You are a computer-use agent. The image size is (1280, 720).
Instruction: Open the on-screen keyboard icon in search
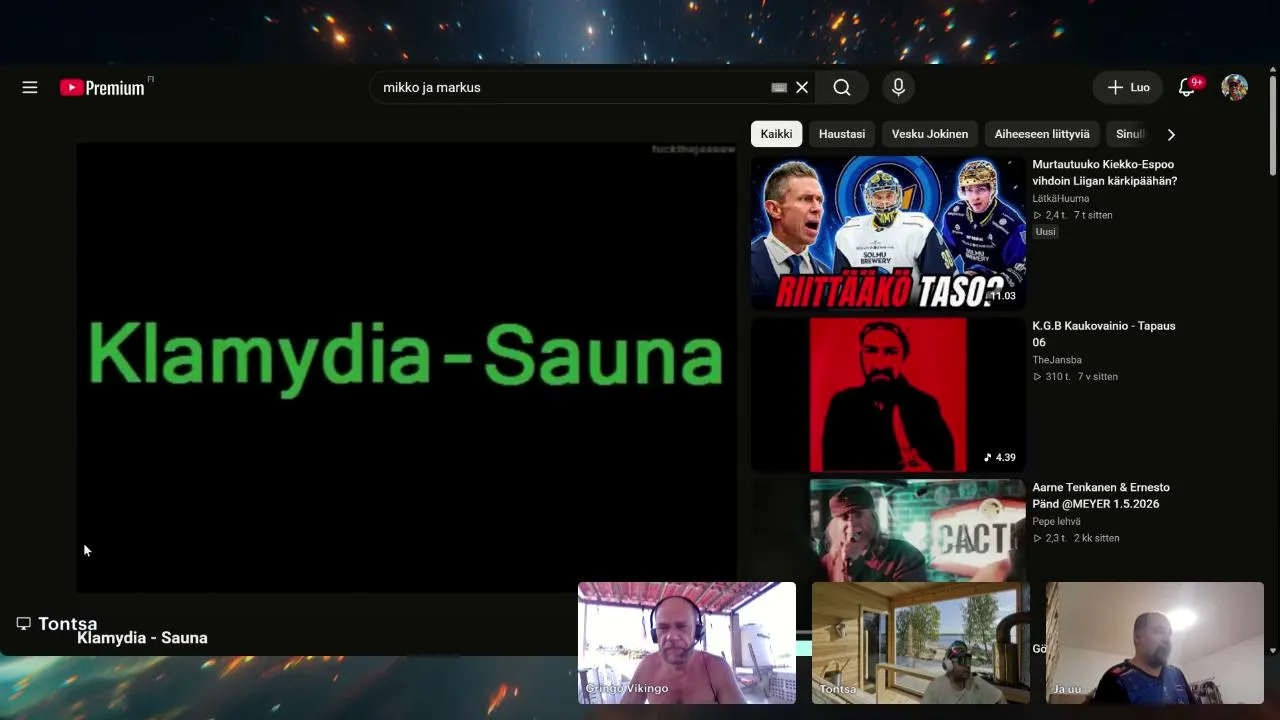[x=779, y=88]
